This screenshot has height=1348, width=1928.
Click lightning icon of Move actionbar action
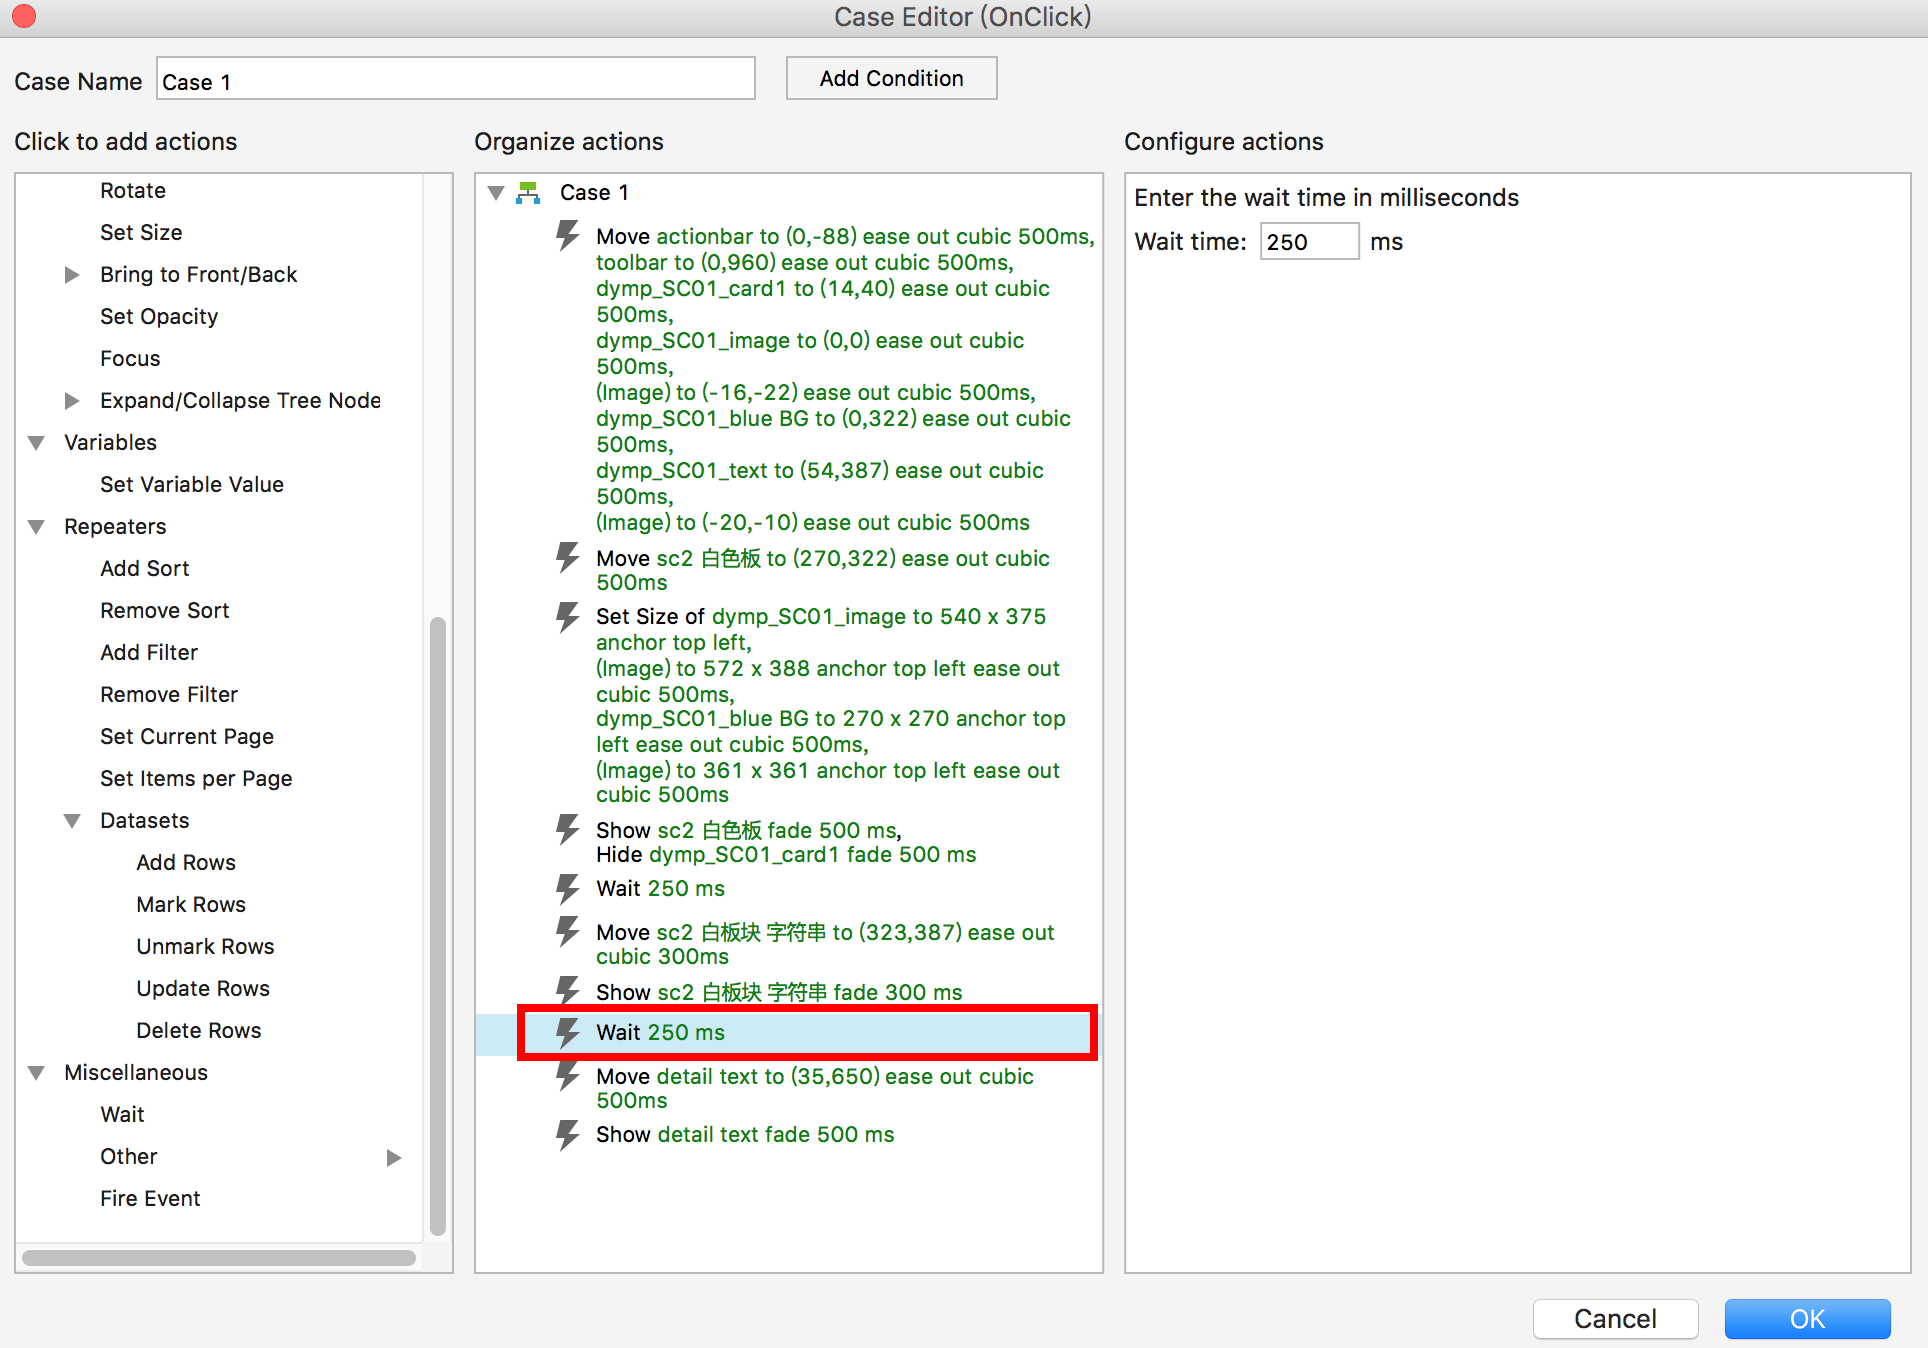(x=568, y=236)
